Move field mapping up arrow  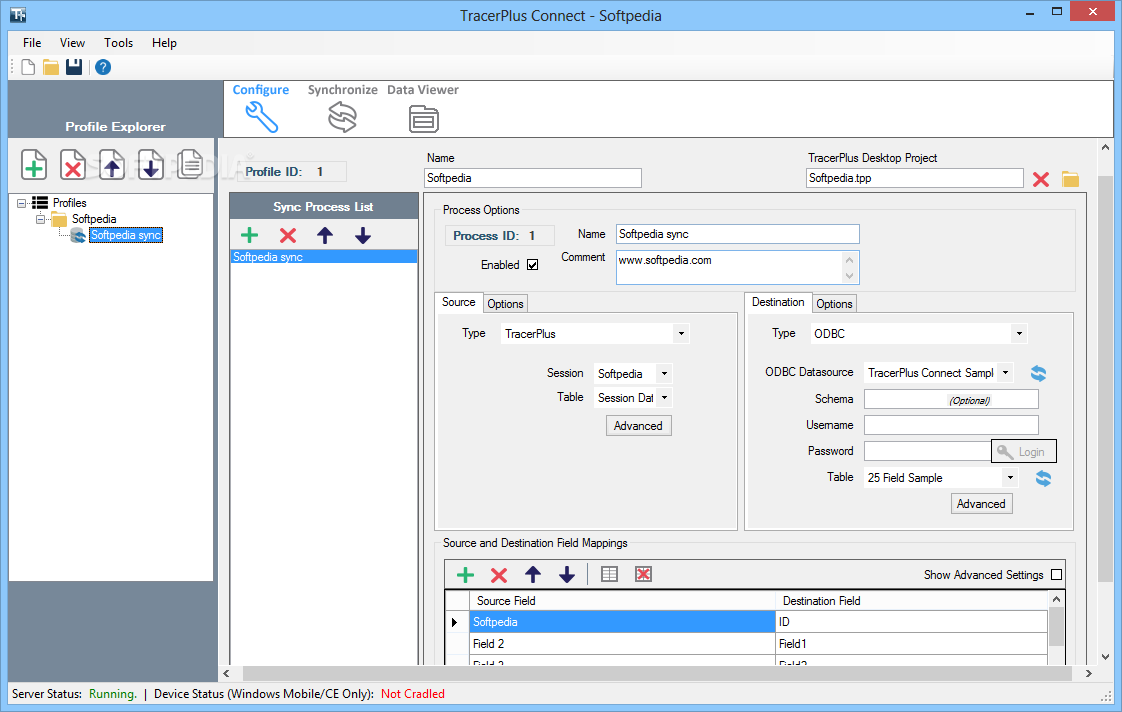coord(533,575)
